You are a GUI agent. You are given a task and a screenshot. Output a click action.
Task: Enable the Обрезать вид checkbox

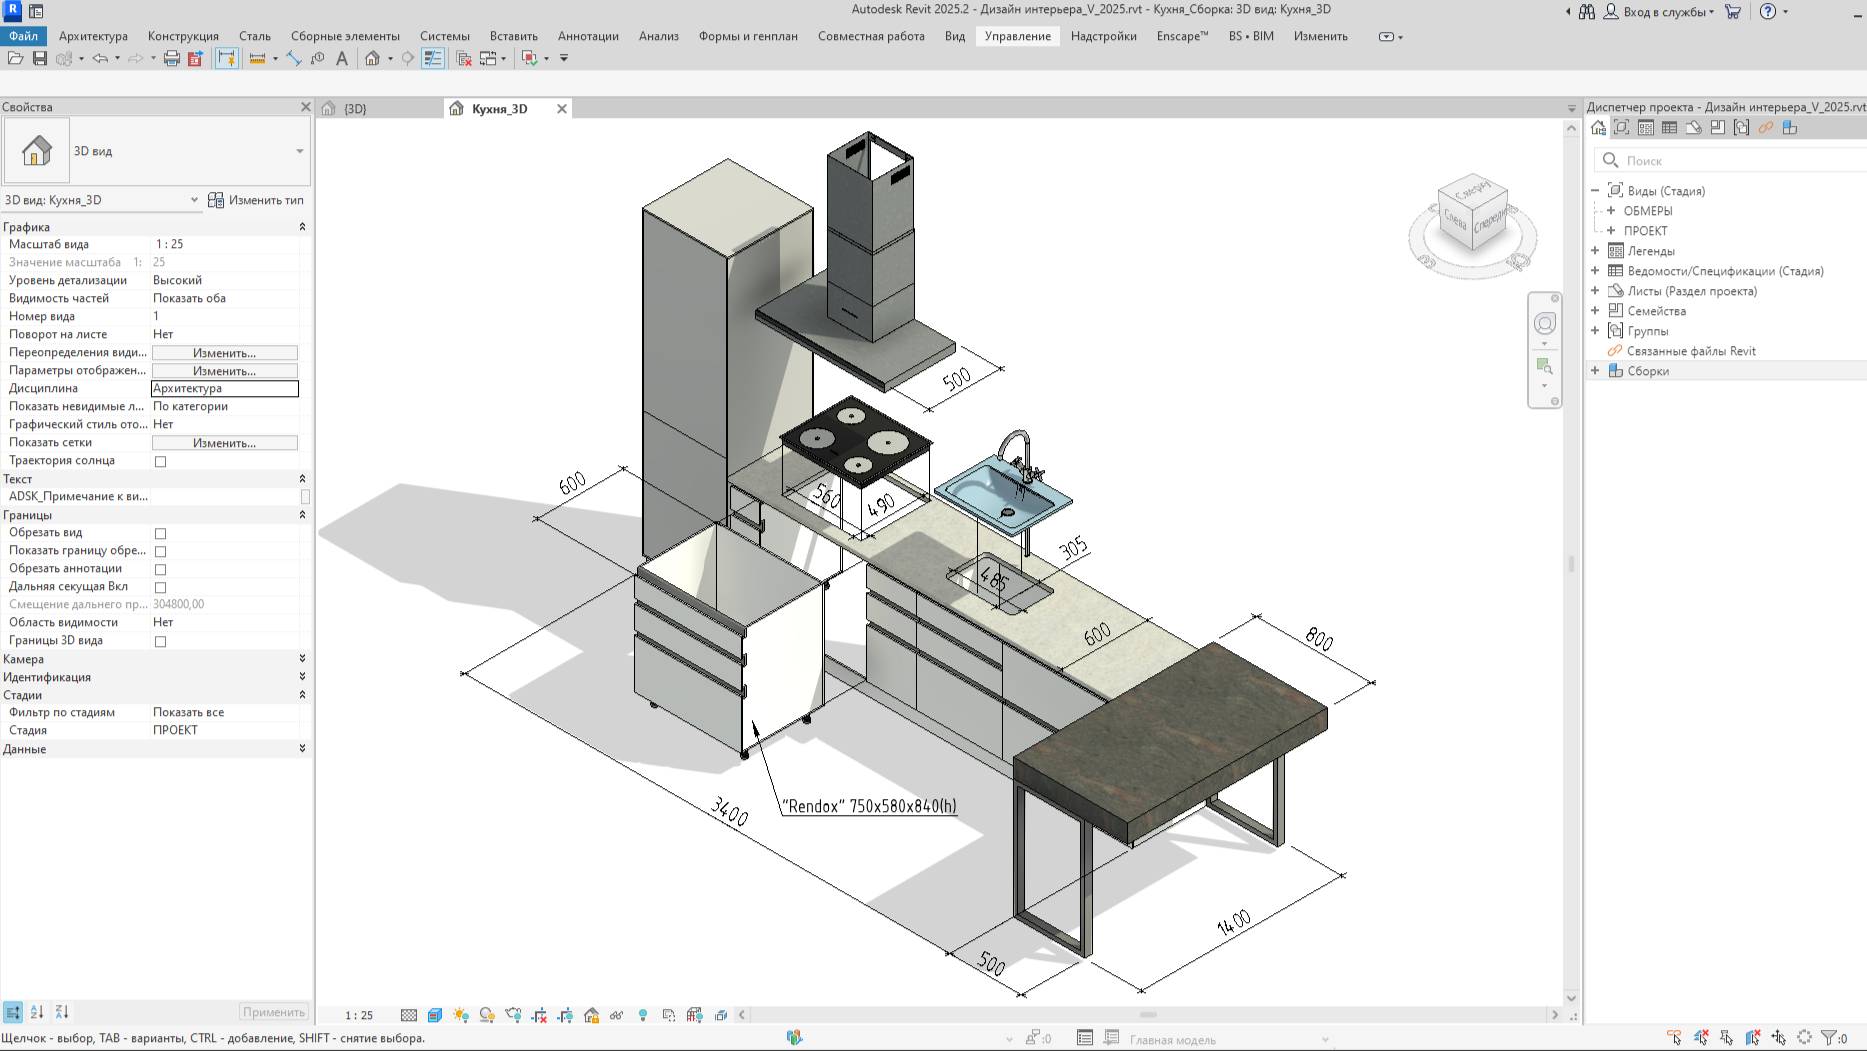(x=161, y=533)
